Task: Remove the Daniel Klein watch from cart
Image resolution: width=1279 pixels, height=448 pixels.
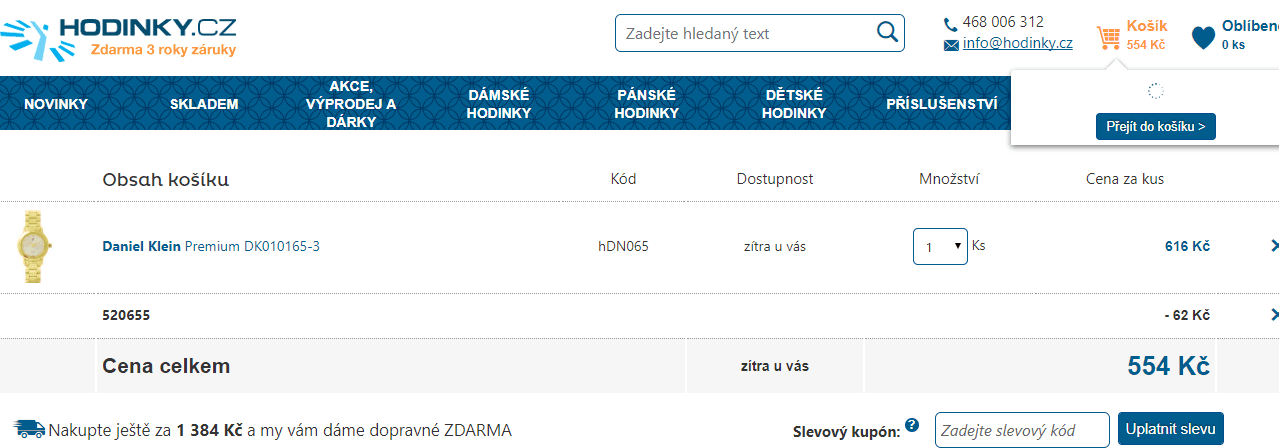Action: point(1274,246)
